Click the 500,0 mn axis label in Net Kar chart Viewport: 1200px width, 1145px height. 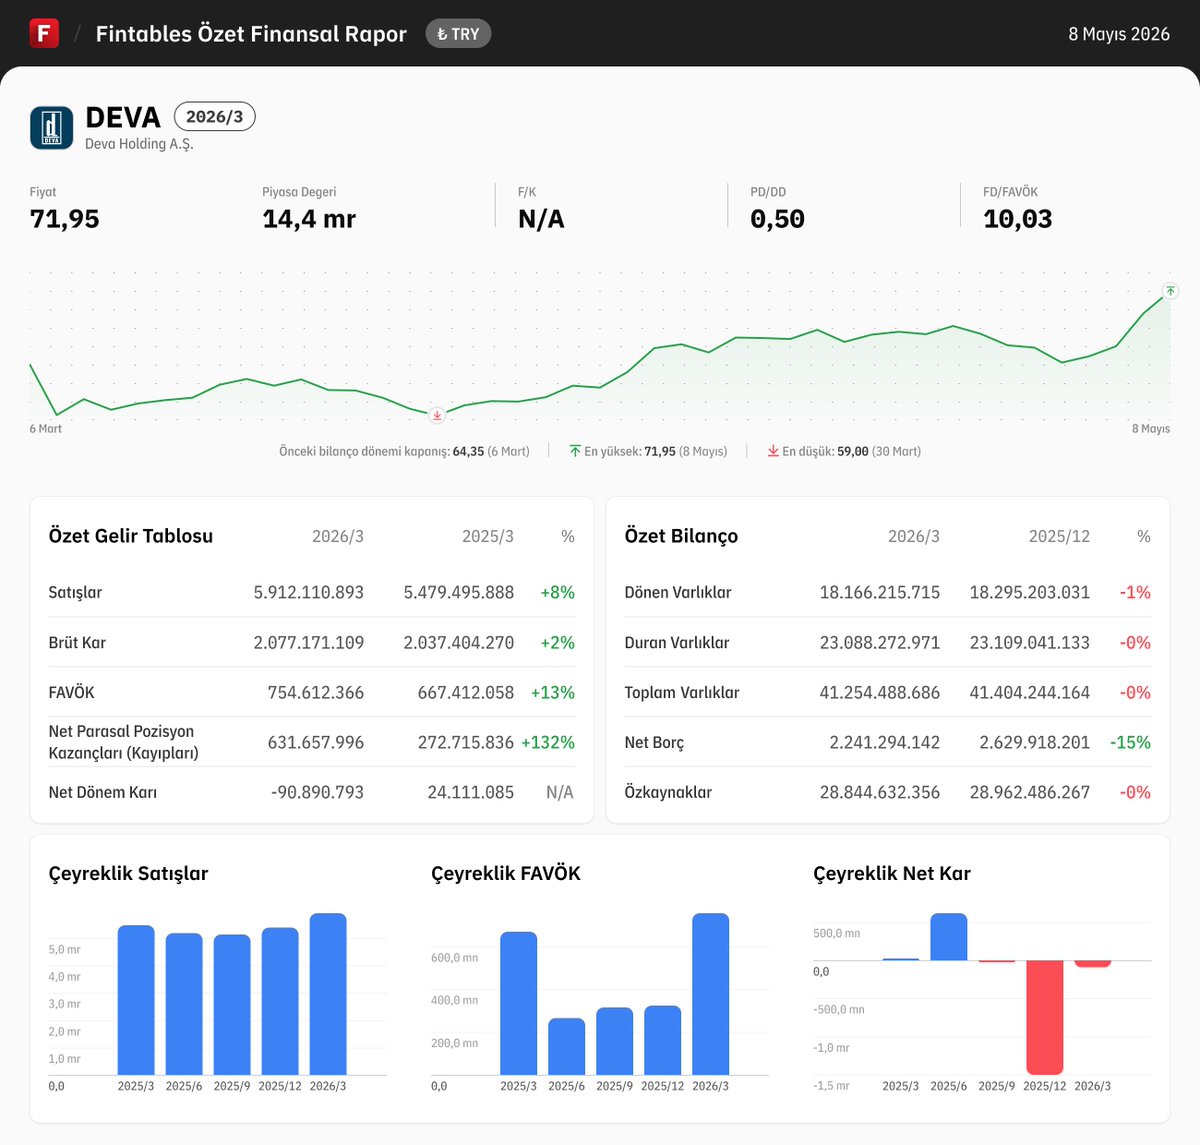coord(837,934)
